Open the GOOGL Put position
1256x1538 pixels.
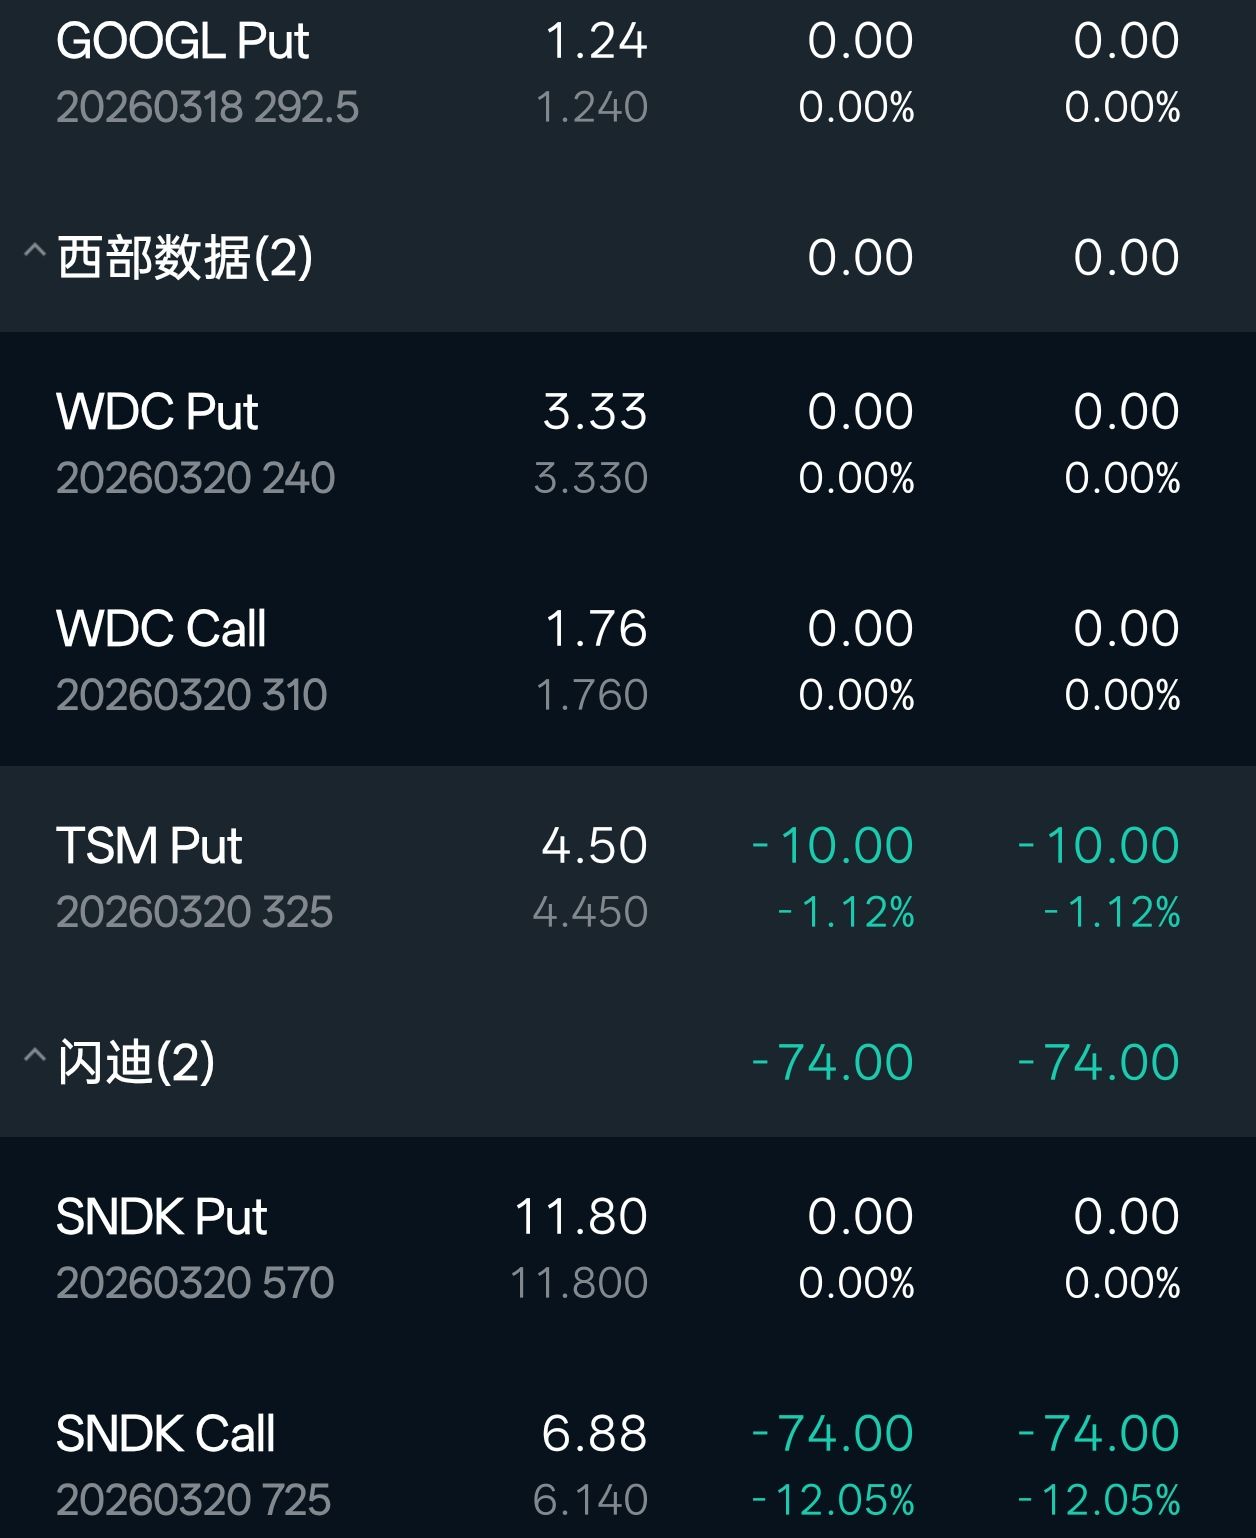click(x=183, y=42)
